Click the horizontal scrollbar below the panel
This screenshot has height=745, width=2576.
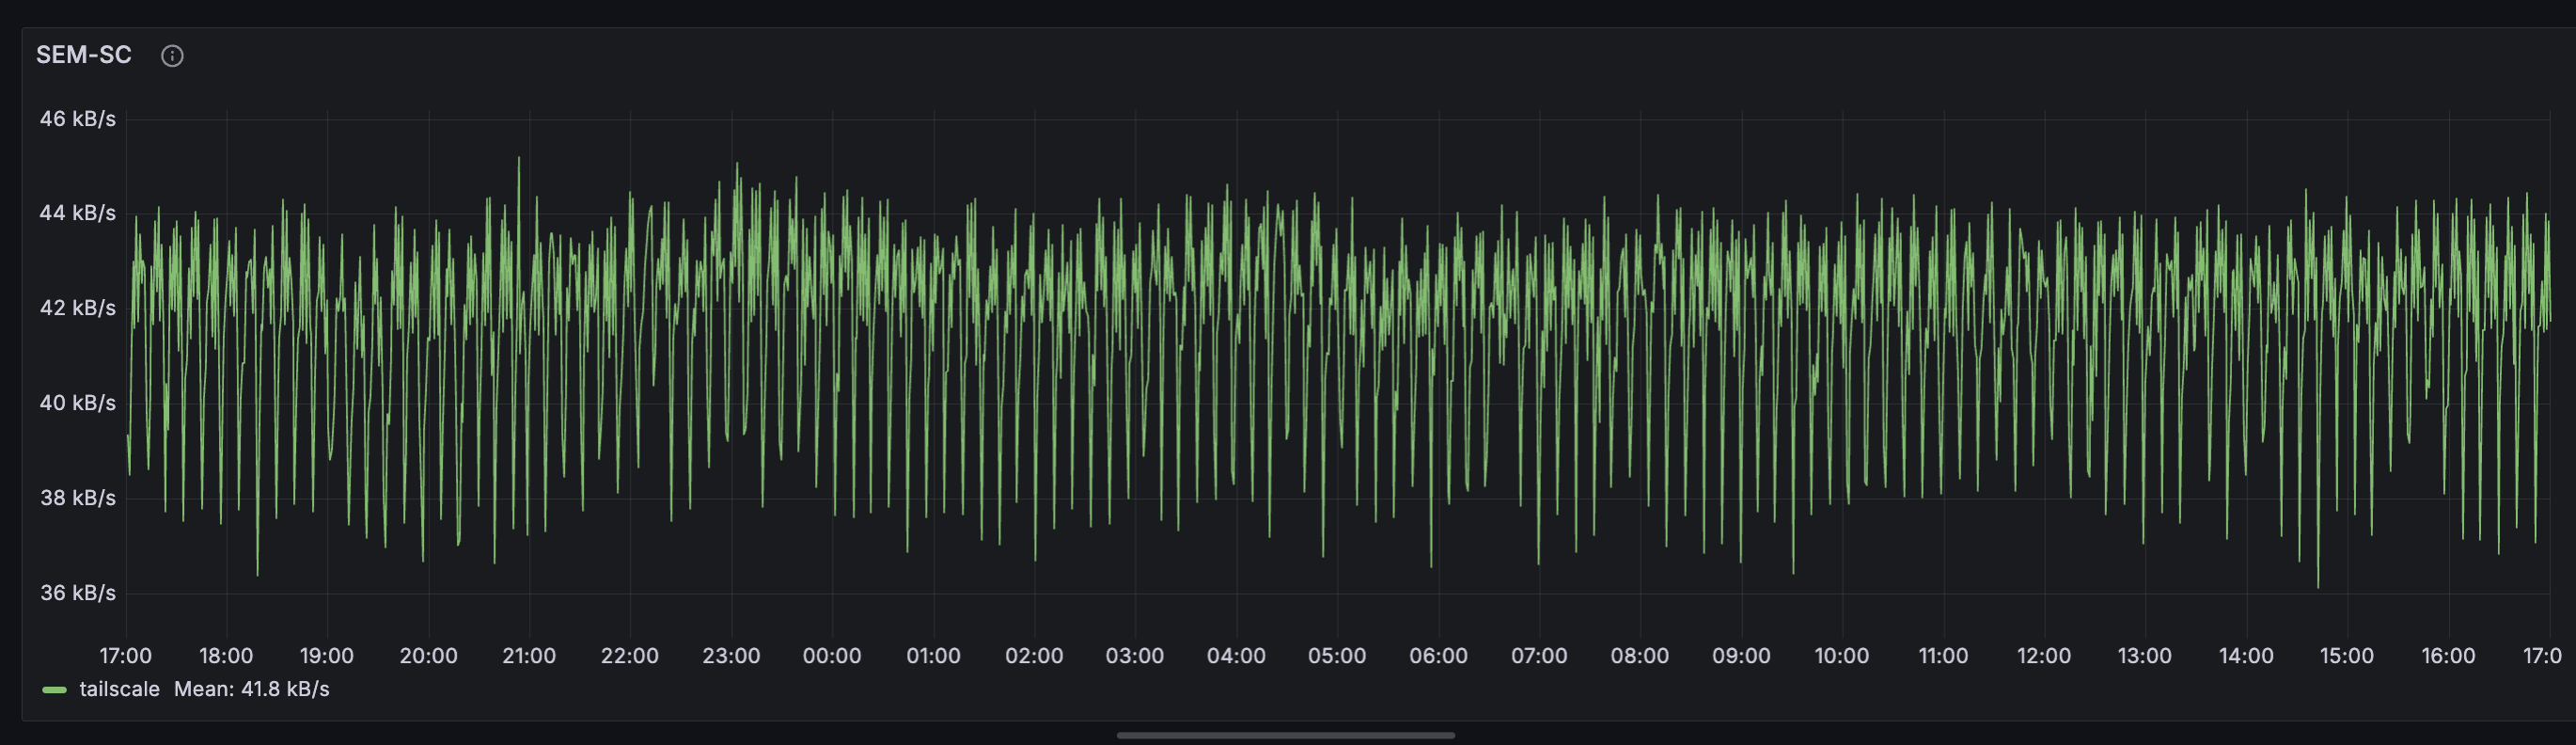click(x=1285, y=735)
